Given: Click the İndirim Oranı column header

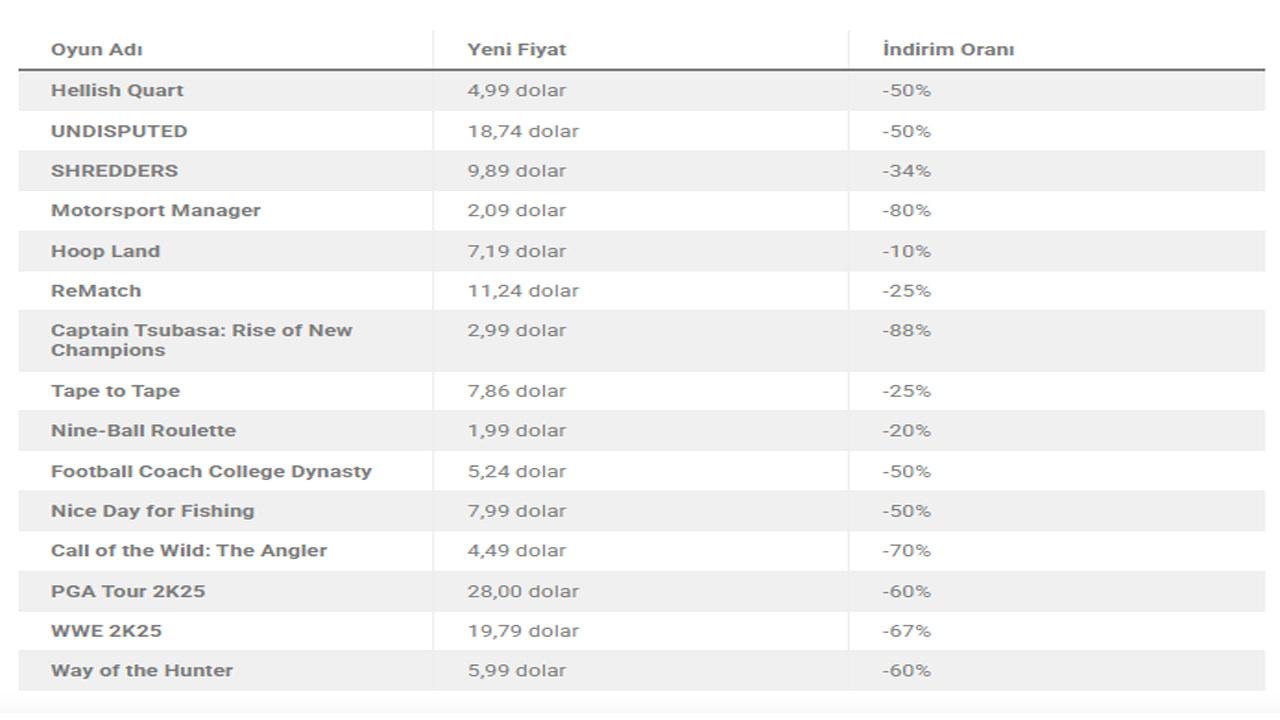Looking at the screenshot, I should (948, 49).
